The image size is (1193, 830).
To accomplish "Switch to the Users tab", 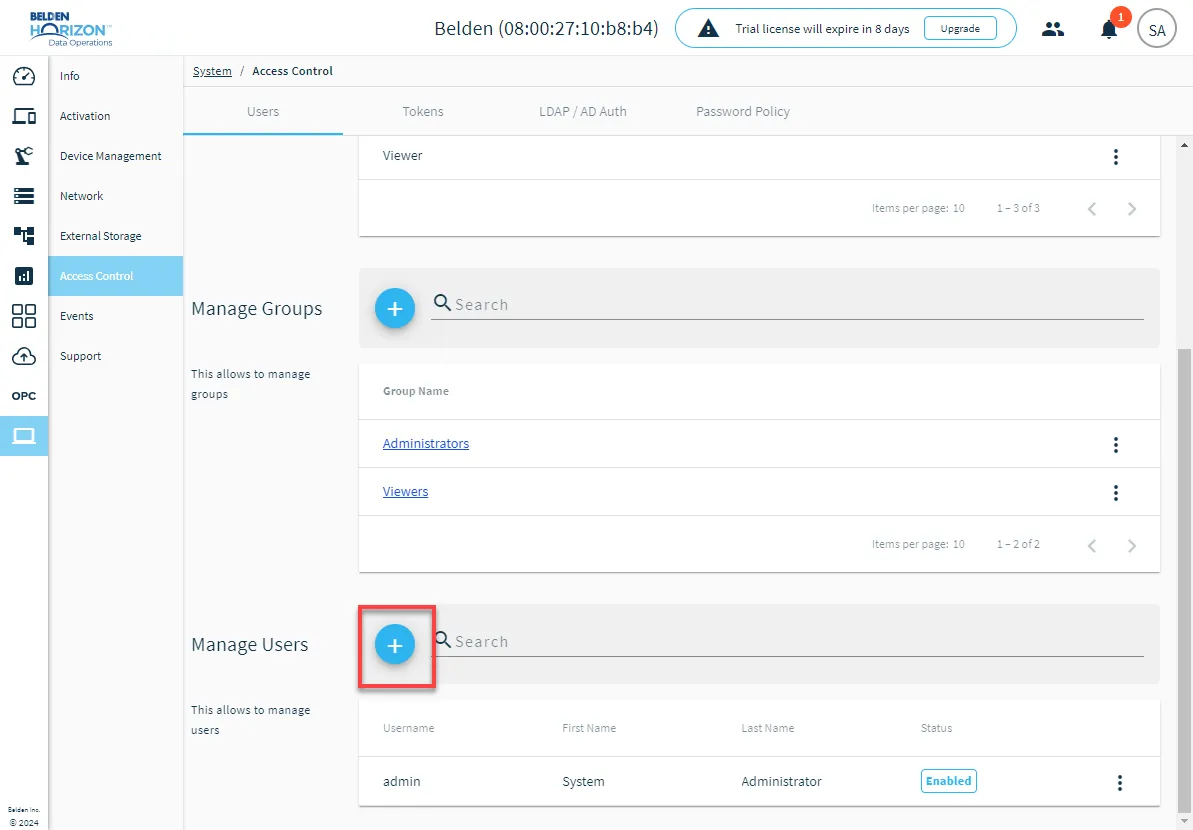I will tap(263, 112).
